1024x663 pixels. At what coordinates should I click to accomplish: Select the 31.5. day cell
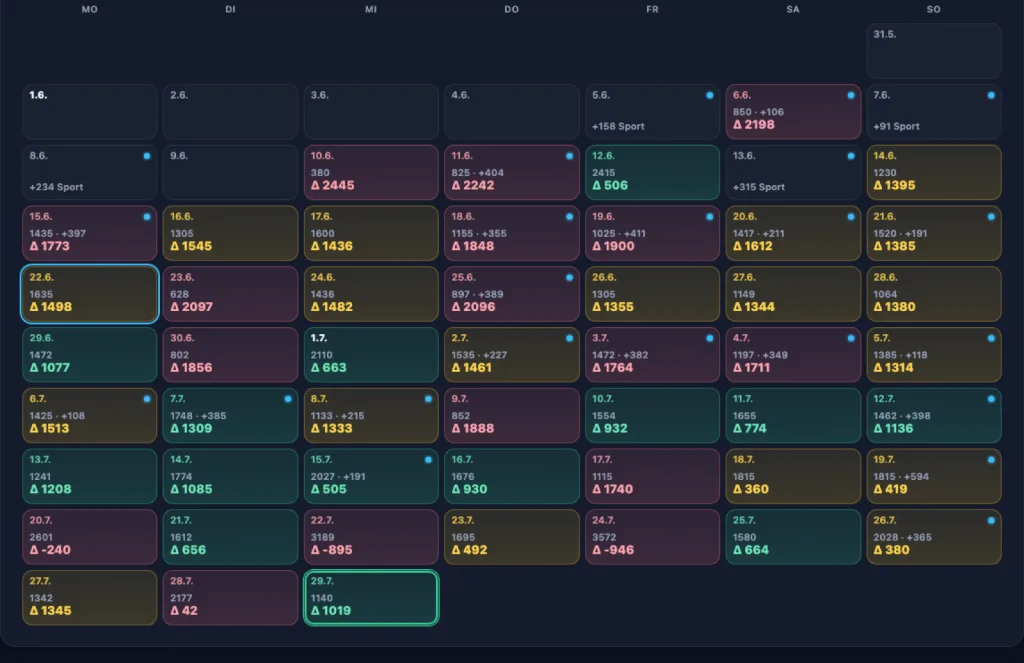(x=934, y=51)
